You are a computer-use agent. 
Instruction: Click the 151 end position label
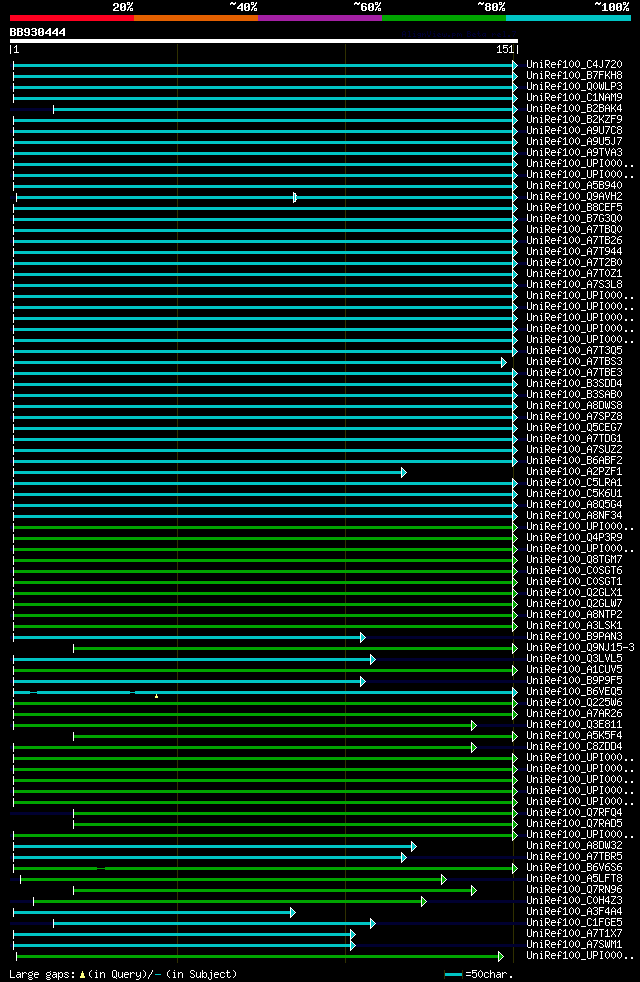tap(505, 49)
